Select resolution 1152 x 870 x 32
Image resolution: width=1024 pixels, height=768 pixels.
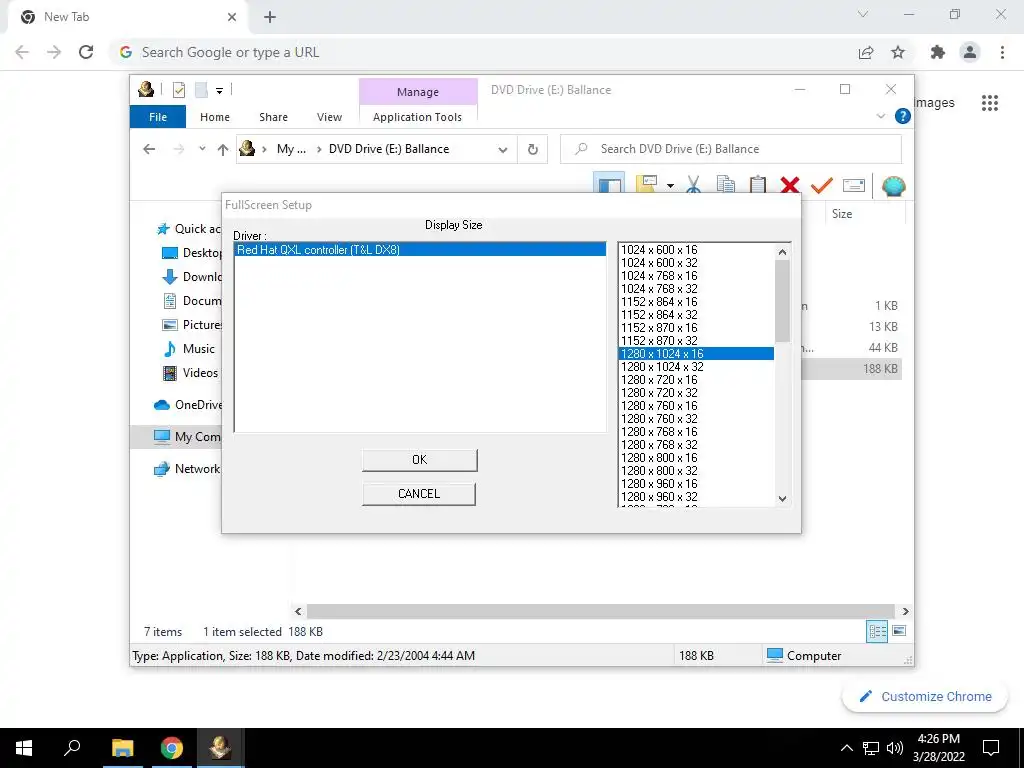[696, 341]
